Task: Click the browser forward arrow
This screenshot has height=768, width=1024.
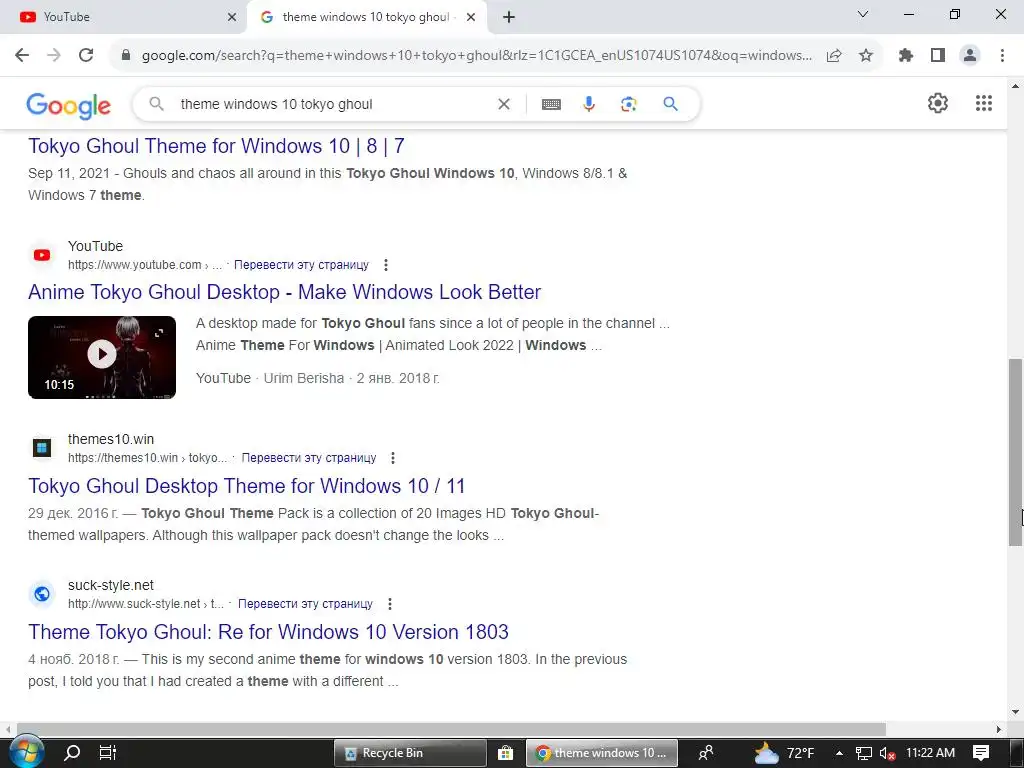Action: 54,55
